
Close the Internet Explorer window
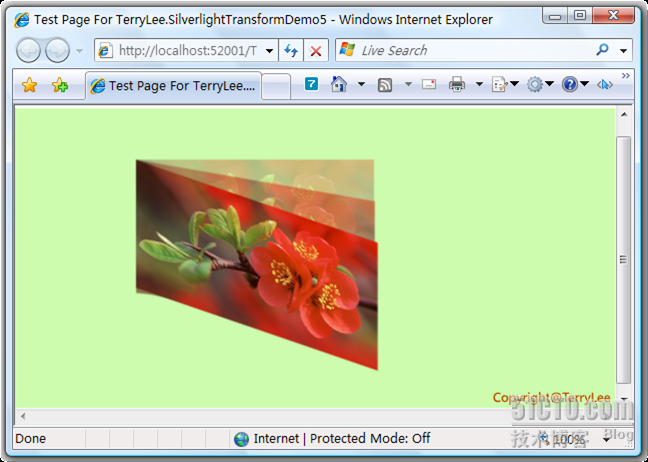(613, 16)
